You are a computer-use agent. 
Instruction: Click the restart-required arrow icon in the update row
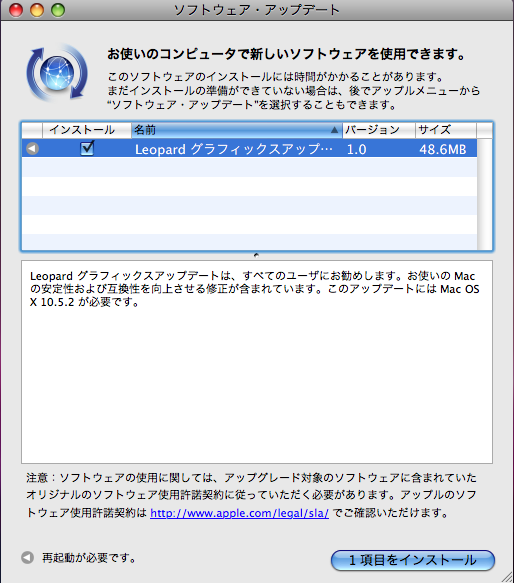[32, 149]
